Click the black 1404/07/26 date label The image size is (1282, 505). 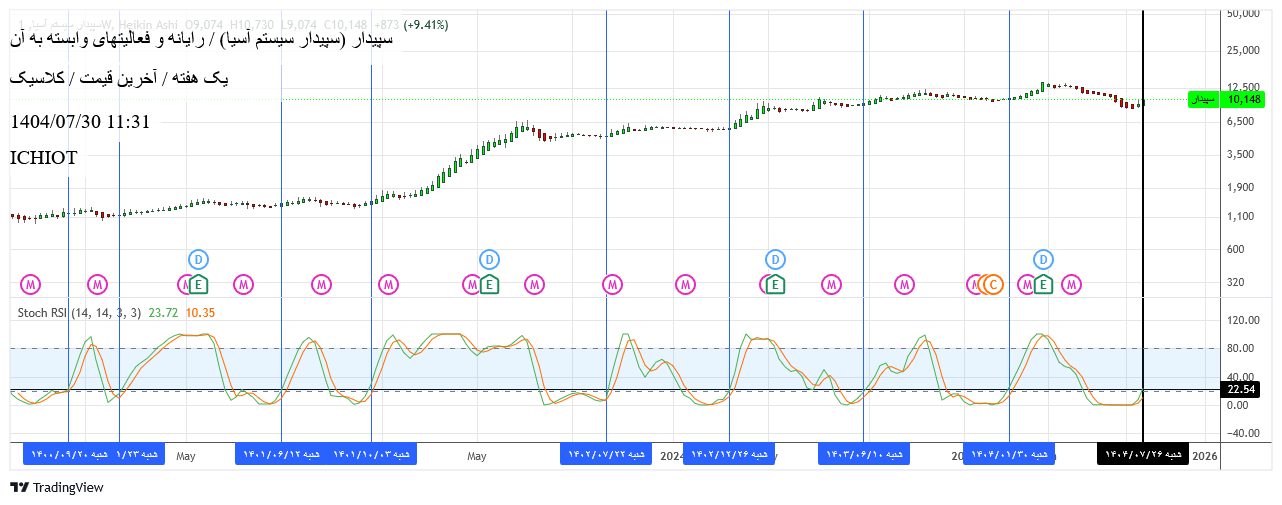coord(1143,455)
